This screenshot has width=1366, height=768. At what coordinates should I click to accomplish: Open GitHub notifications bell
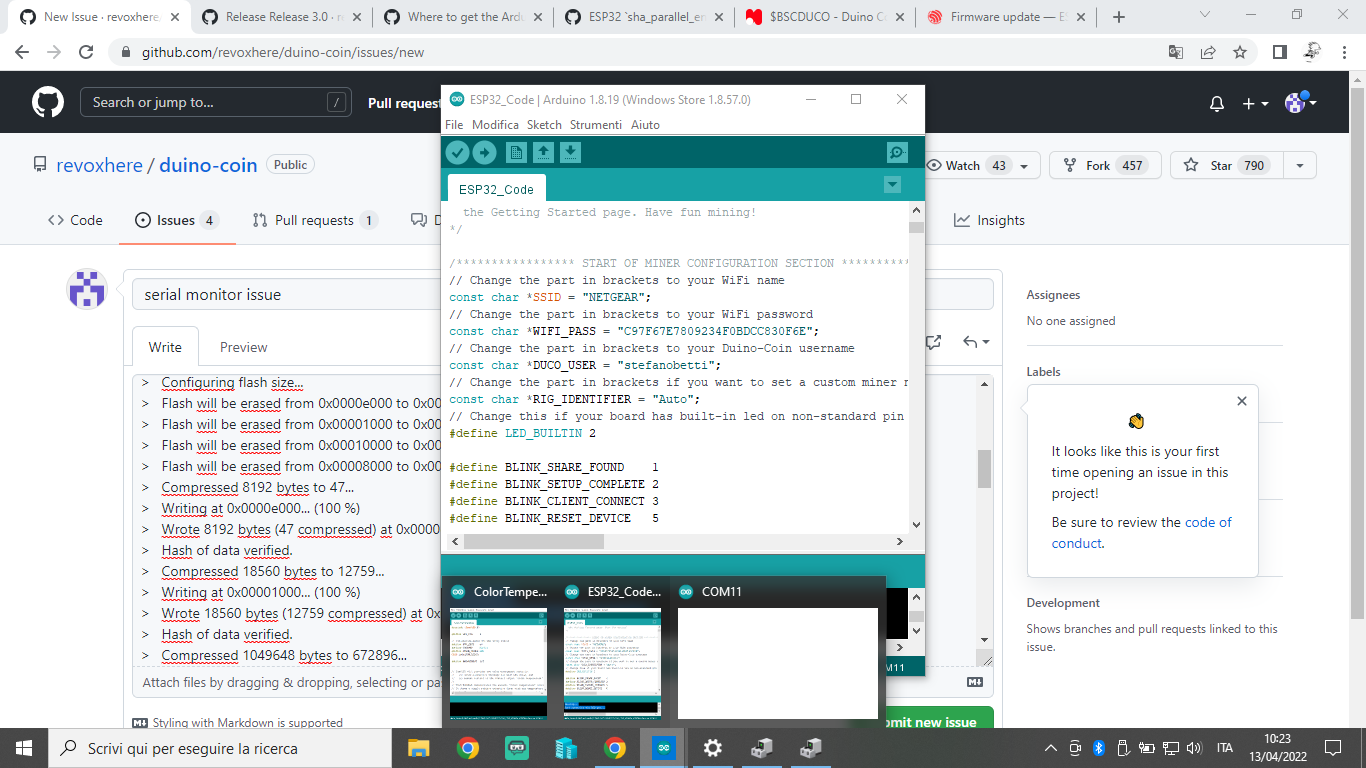[1217, 103]
